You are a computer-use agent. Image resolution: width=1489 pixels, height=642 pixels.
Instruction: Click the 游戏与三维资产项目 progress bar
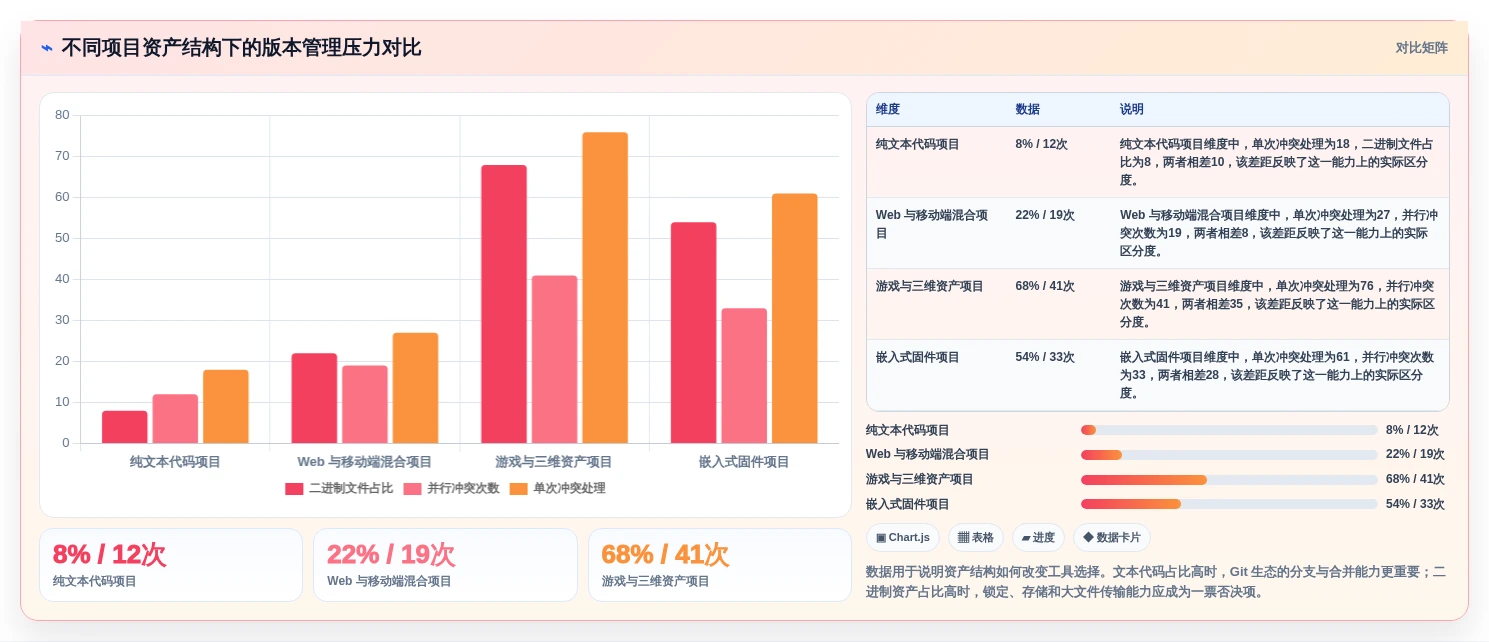pyautogui.click(x=1229, y=480)
